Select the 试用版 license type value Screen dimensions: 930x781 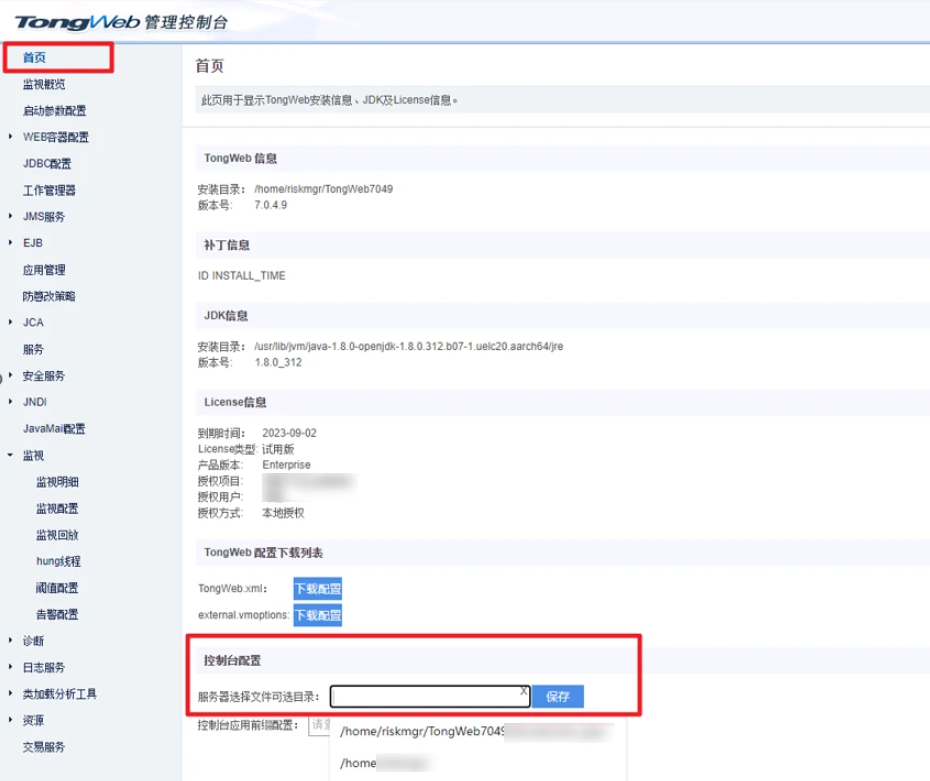point(278,449)
